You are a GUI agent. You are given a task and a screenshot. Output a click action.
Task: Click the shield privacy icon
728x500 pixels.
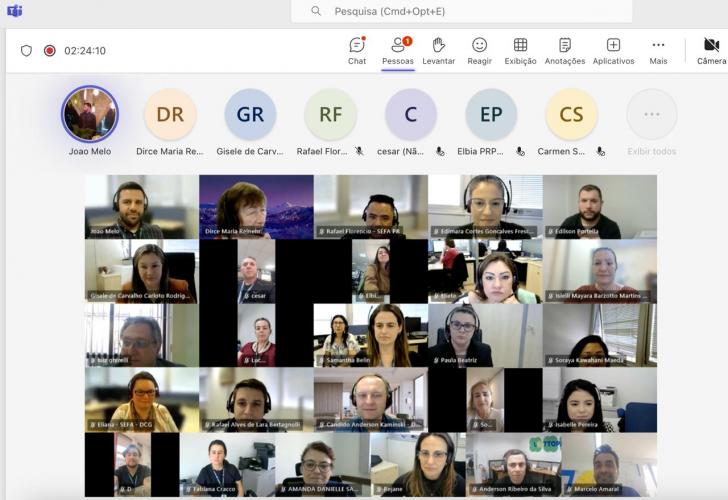pyautogui.click(x=26, y=51)
